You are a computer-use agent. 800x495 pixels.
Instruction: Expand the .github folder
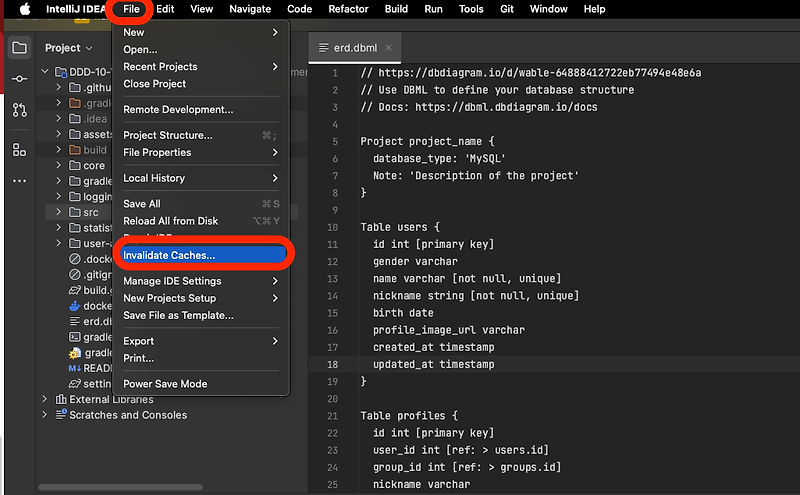coord(59,87)
